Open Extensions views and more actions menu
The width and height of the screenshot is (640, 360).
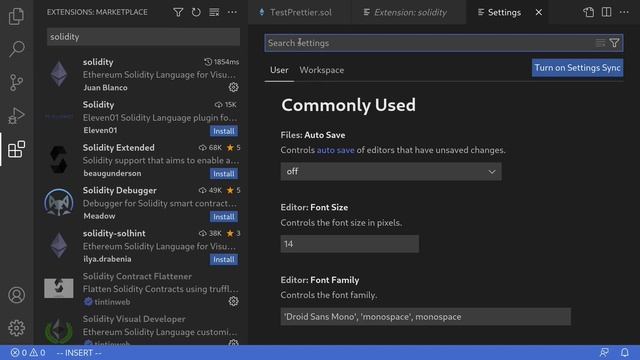point(232,12)
